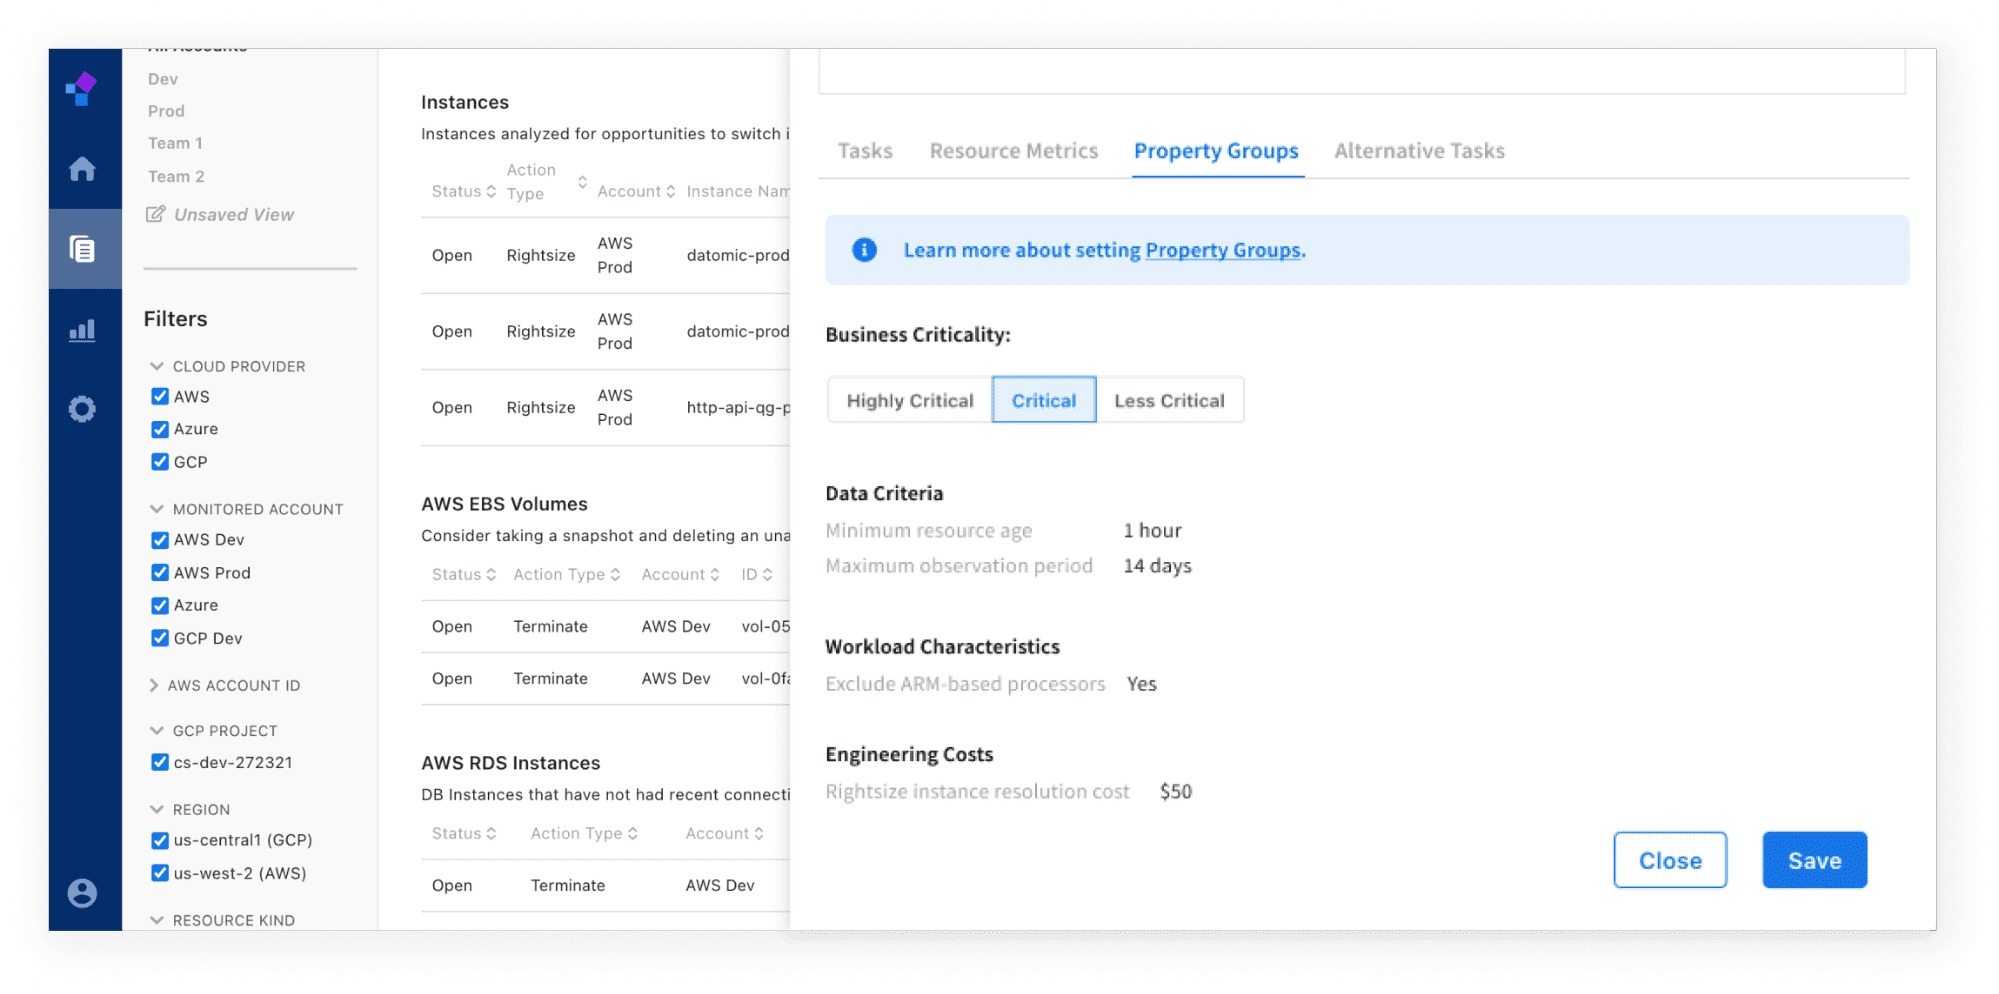Follow the Property Groups help link
Image resolution: width=1999 pixels, height=994 pixels.
pyautogui.click(x=1222, y=250)
